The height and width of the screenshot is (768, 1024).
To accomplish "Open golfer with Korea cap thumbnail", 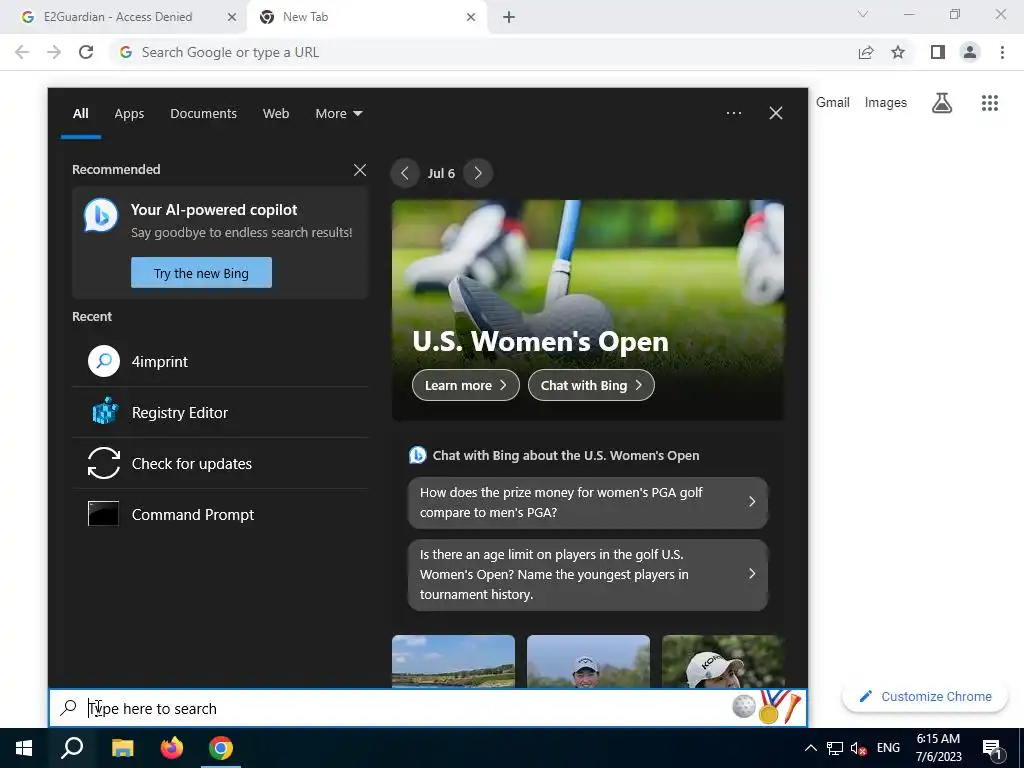I will tap(723, 661).
